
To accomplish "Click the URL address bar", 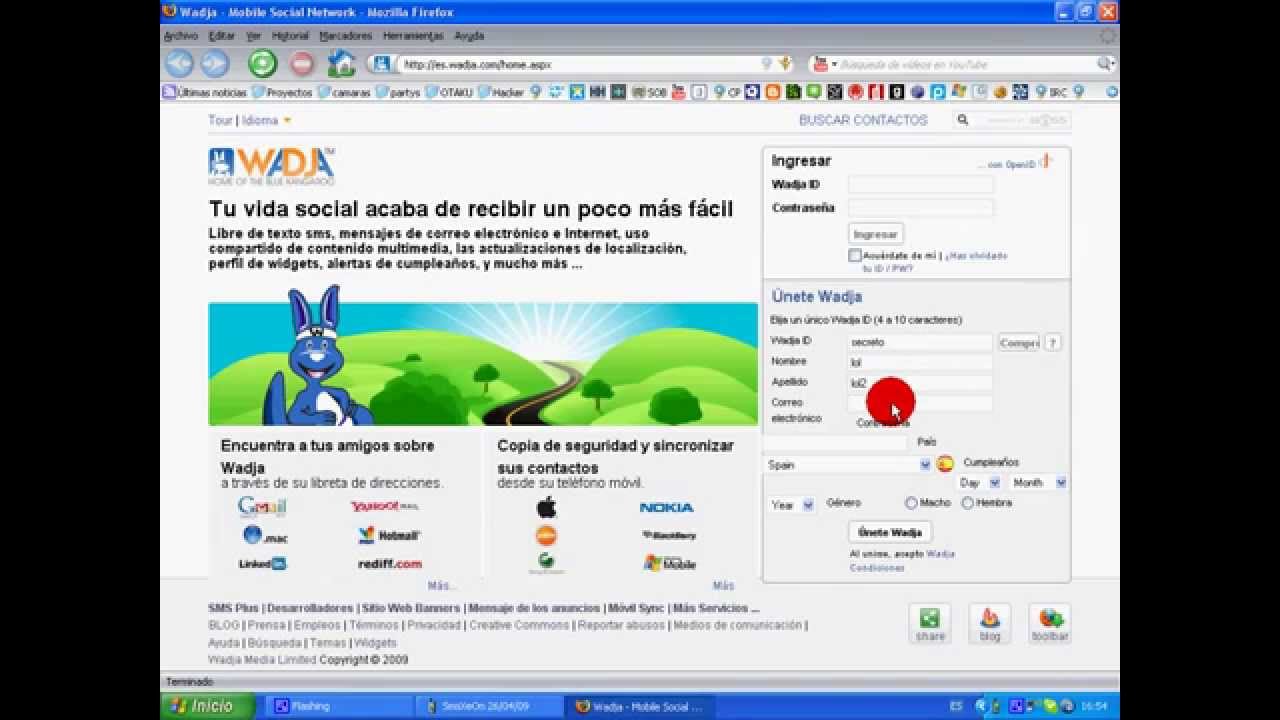I will [580, 64].
